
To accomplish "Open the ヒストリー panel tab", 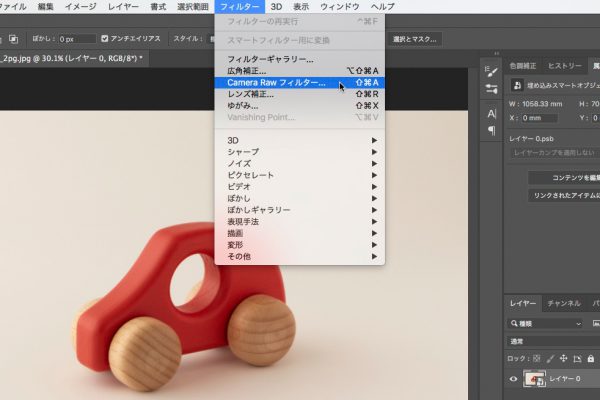I will (x=565, y=65).
